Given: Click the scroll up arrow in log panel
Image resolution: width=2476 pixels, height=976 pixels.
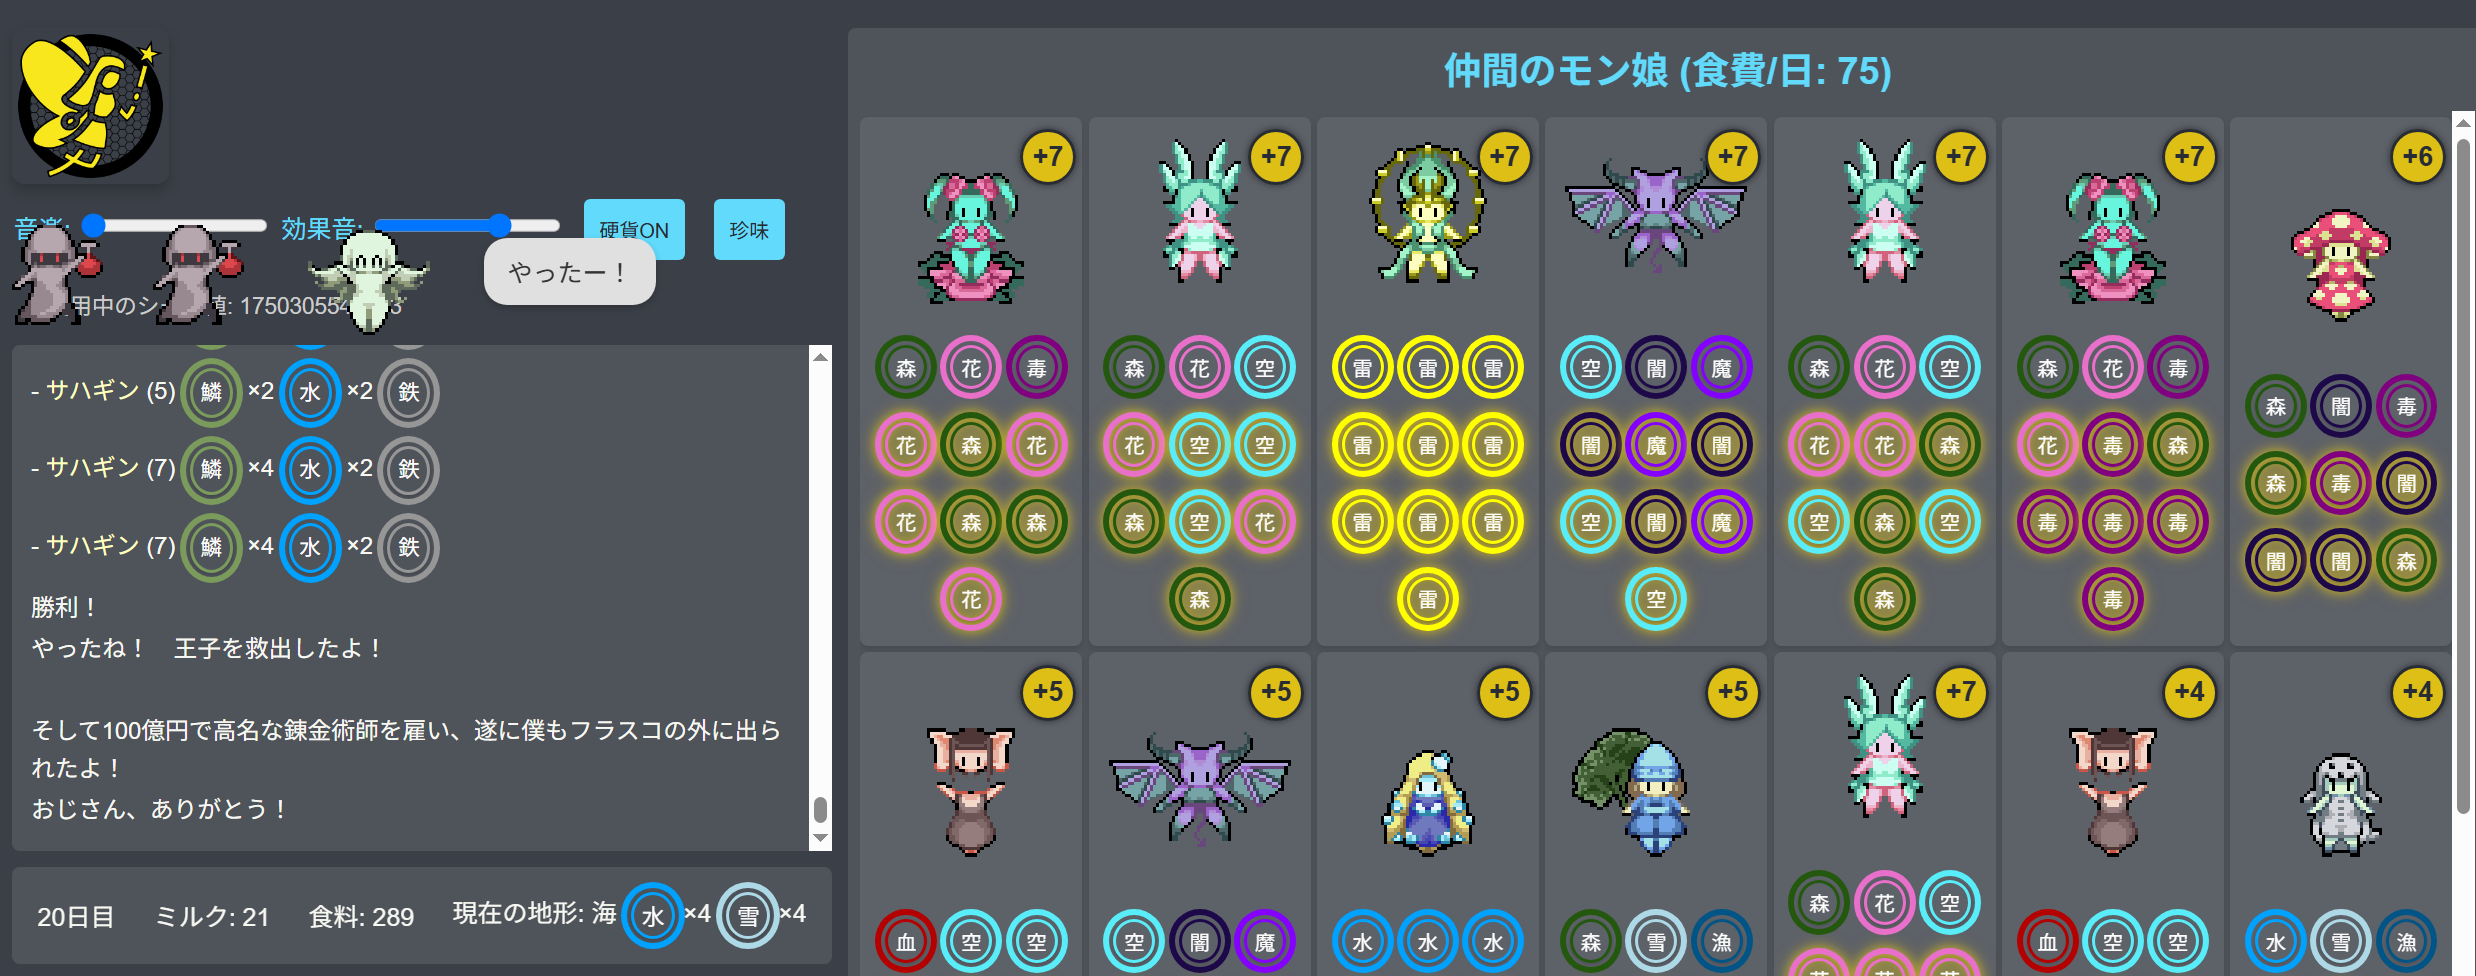Looking at the screenshot, I should 820,357.
